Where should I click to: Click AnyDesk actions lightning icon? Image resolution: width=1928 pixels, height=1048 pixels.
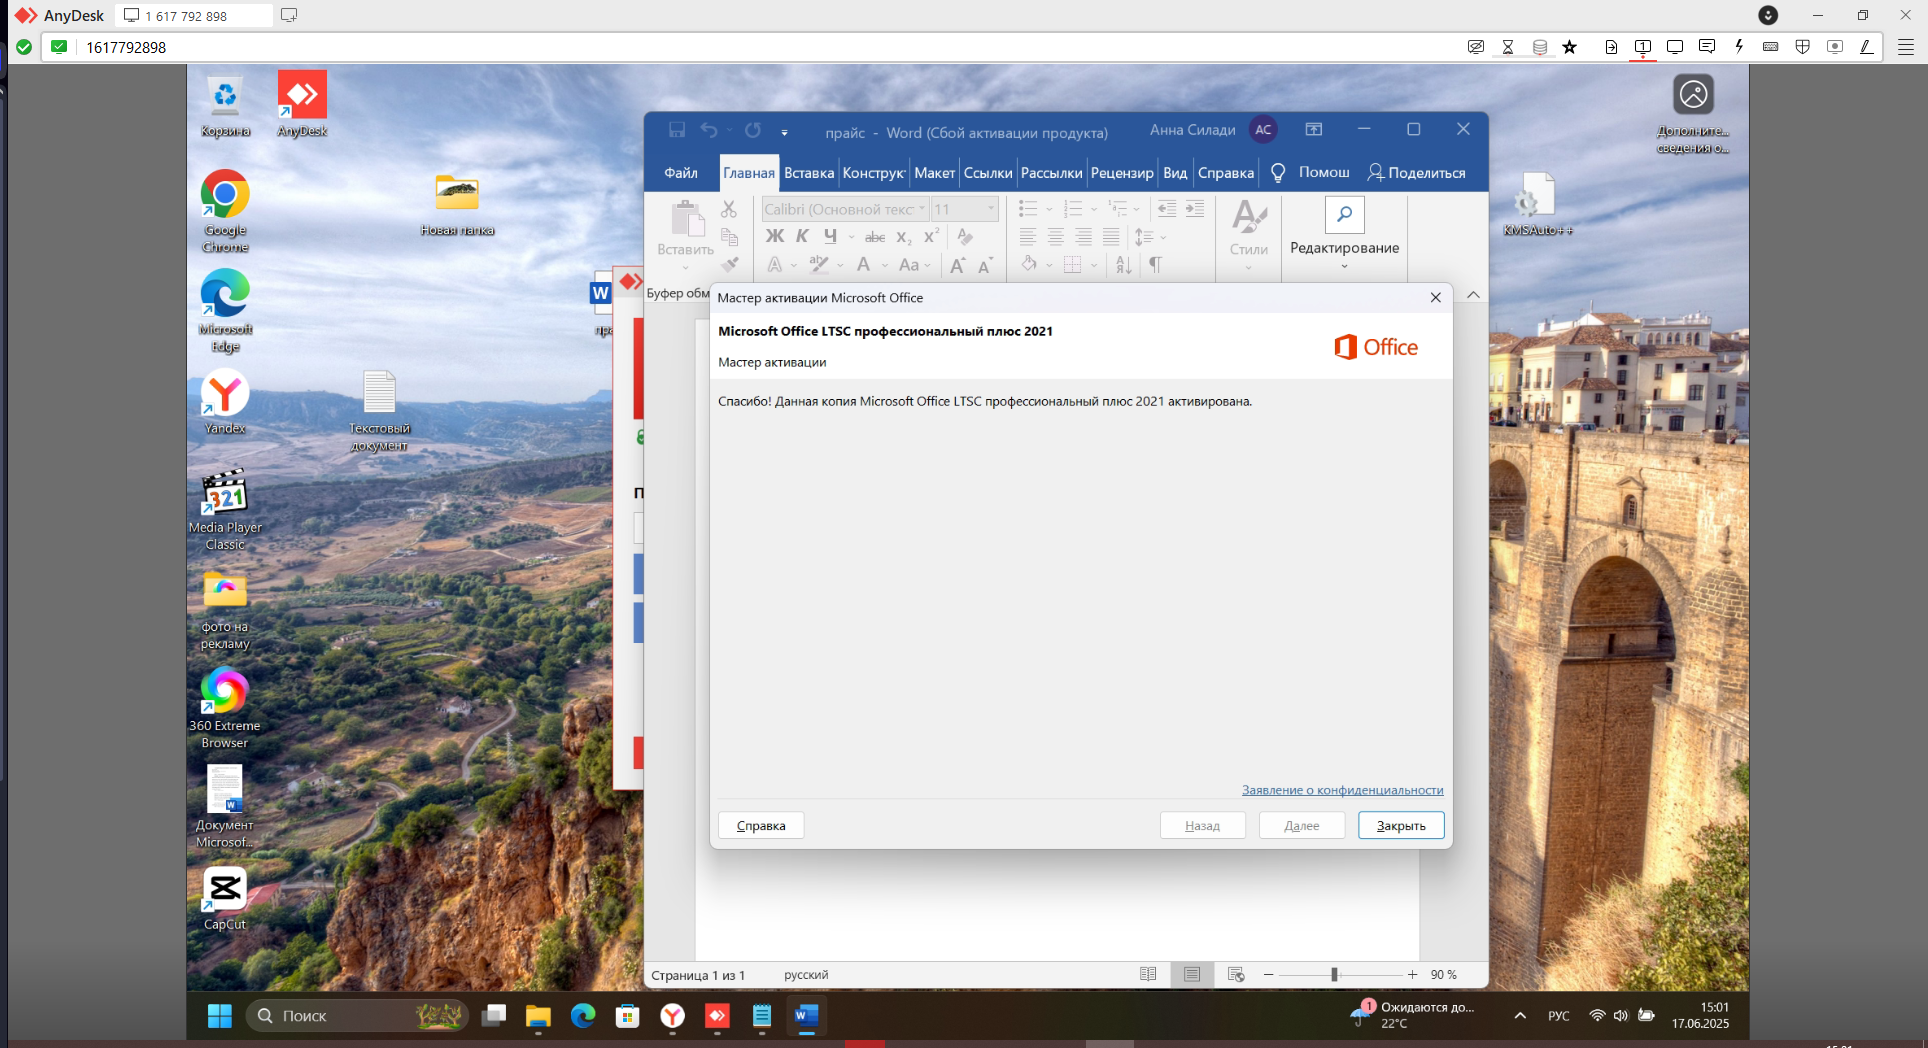pos(1739,47)
